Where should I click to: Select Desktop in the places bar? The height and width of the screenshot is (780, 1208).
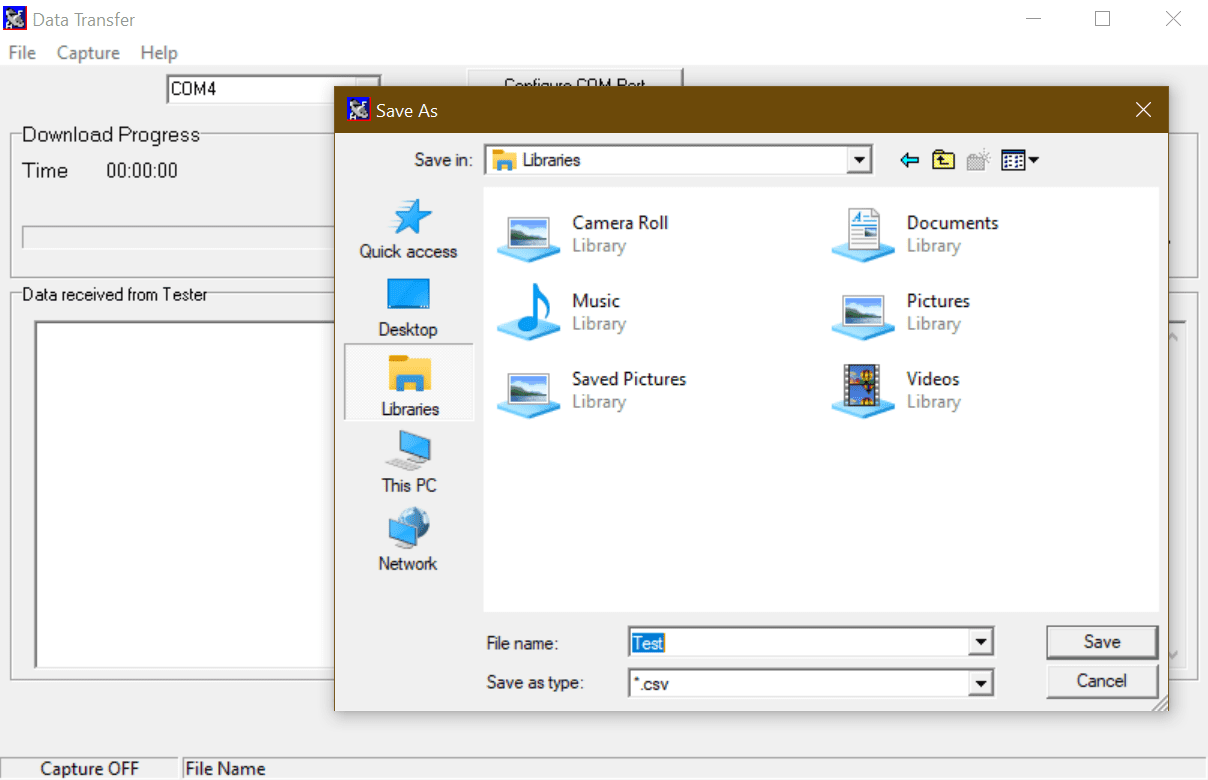pos(408,307)
